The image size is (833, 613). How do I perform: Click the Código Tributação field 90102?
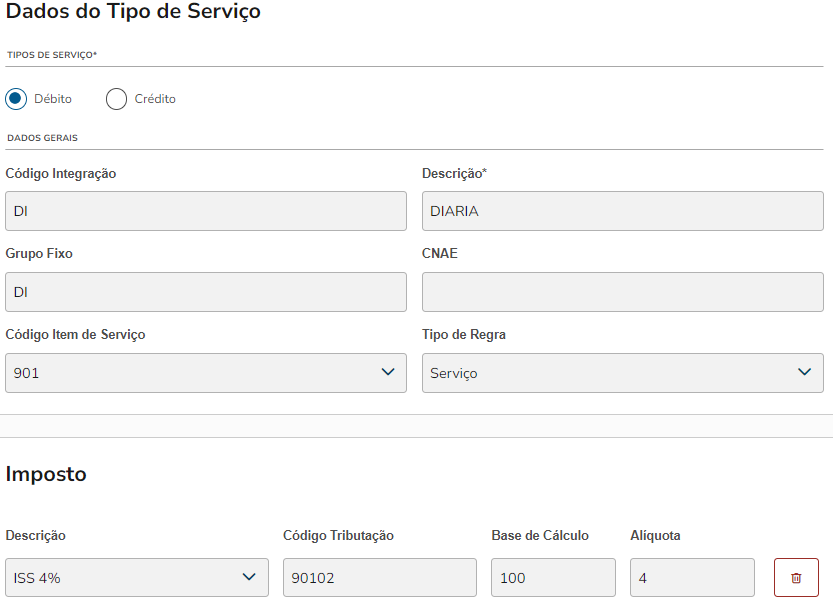379,578
